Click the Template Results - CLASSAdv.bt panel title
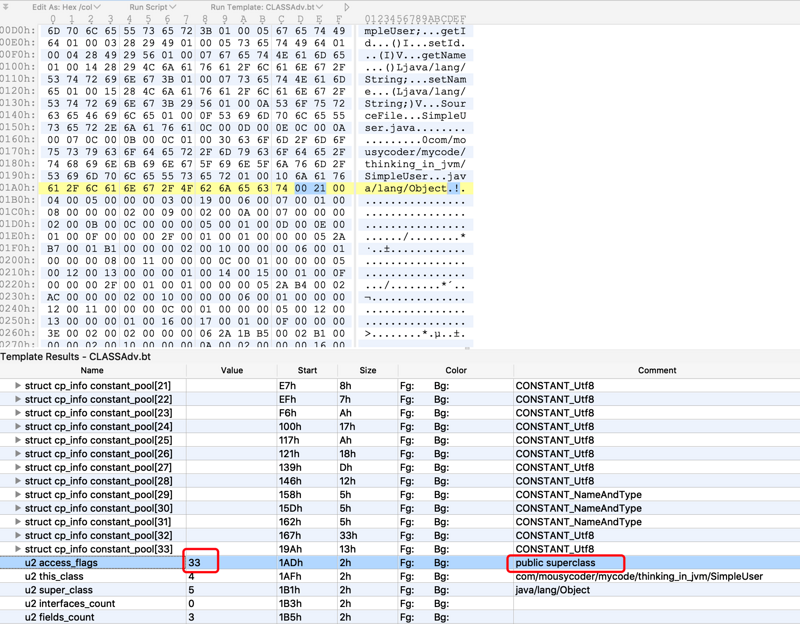The height and width of the screenshot is (624, 800). (x=76, y=357)
